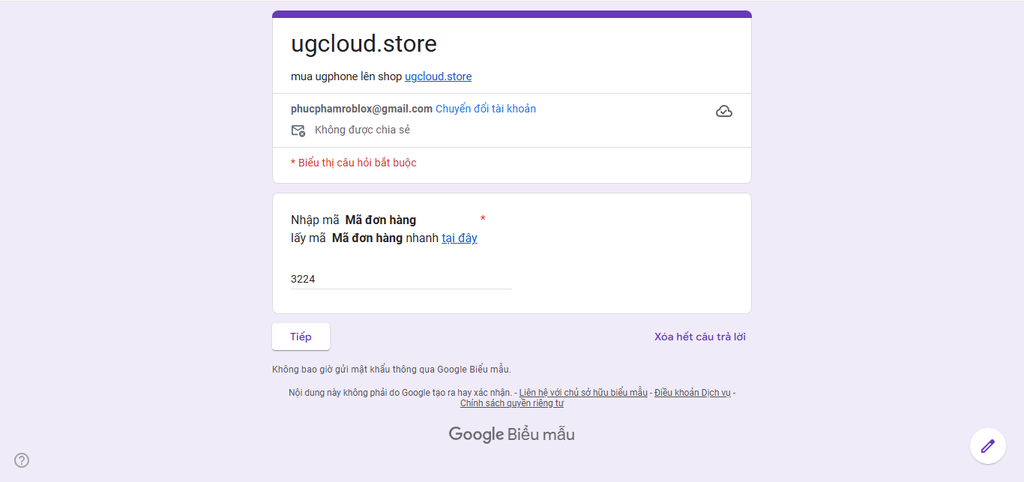Open Liên hệ với chủ sở hữu biểu mẫu

coord(583,393)
